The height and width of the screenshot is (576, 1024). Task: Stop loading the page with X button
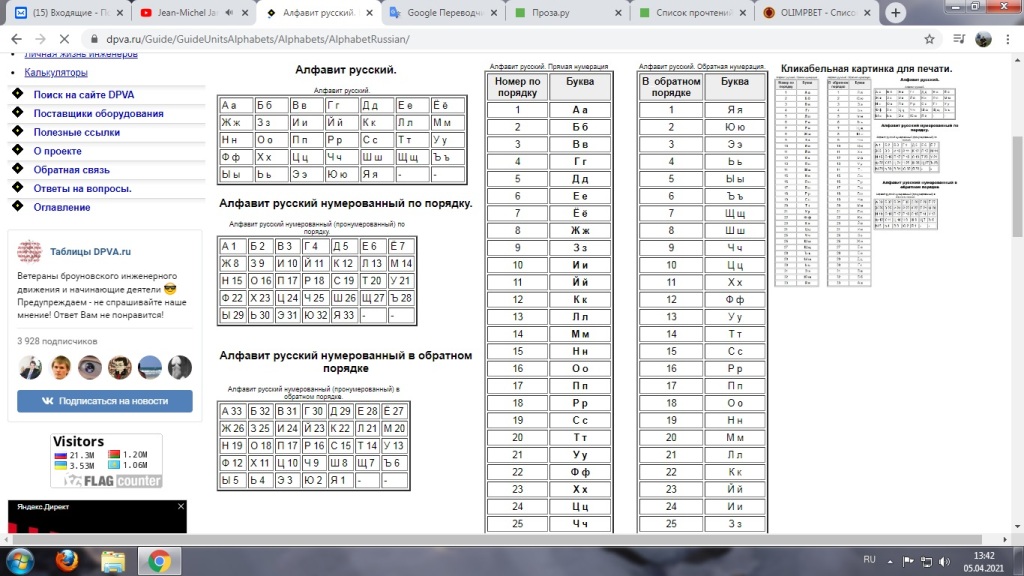click(64, 39)
